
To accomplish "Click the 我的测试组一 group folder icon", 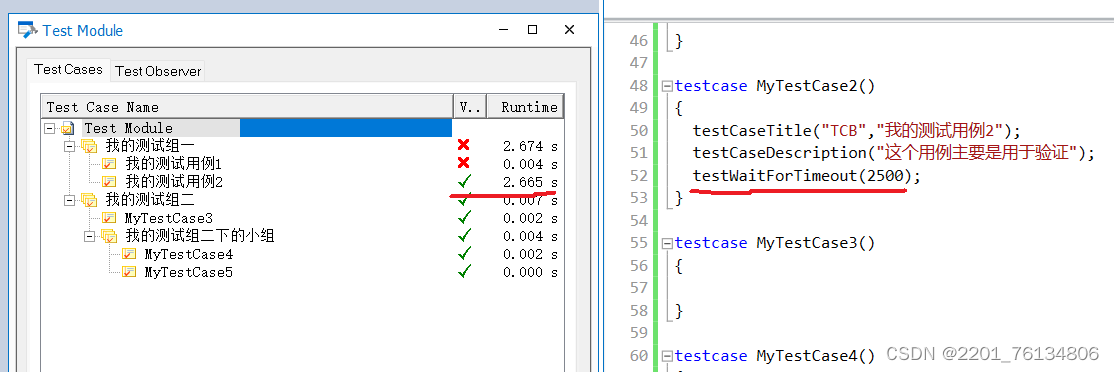I will (x=89, y=146).
